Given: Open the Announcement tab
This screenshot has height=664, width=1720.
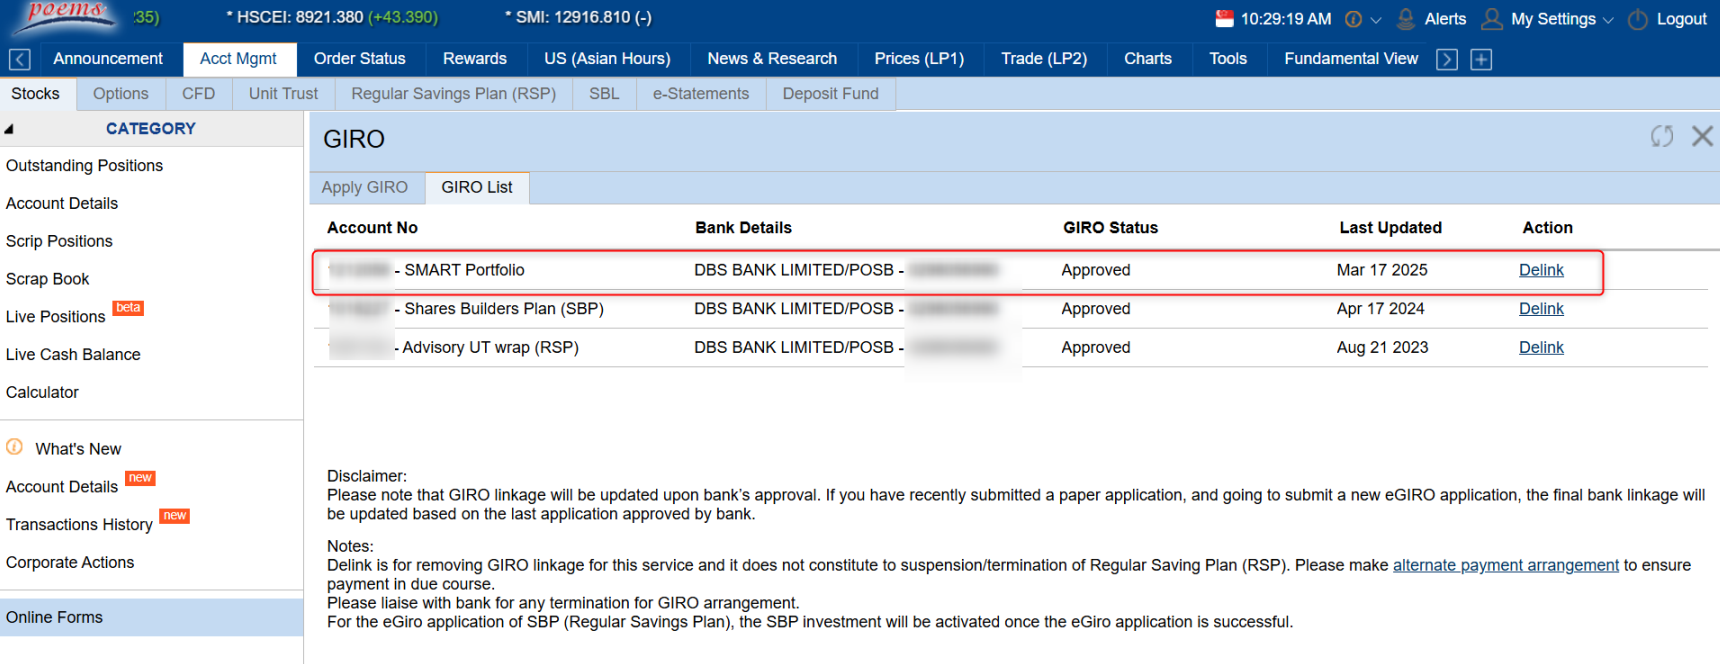Looking at the screenshot, I should coord(108,59).
